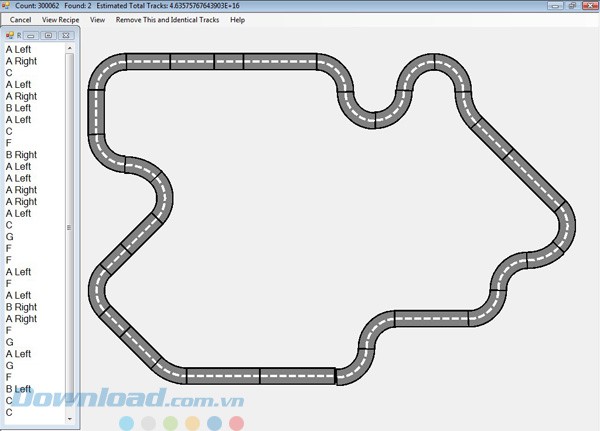Open the View Recipe menu
The width and height of the screenshot is (600, 431).
tap(60, 19)
